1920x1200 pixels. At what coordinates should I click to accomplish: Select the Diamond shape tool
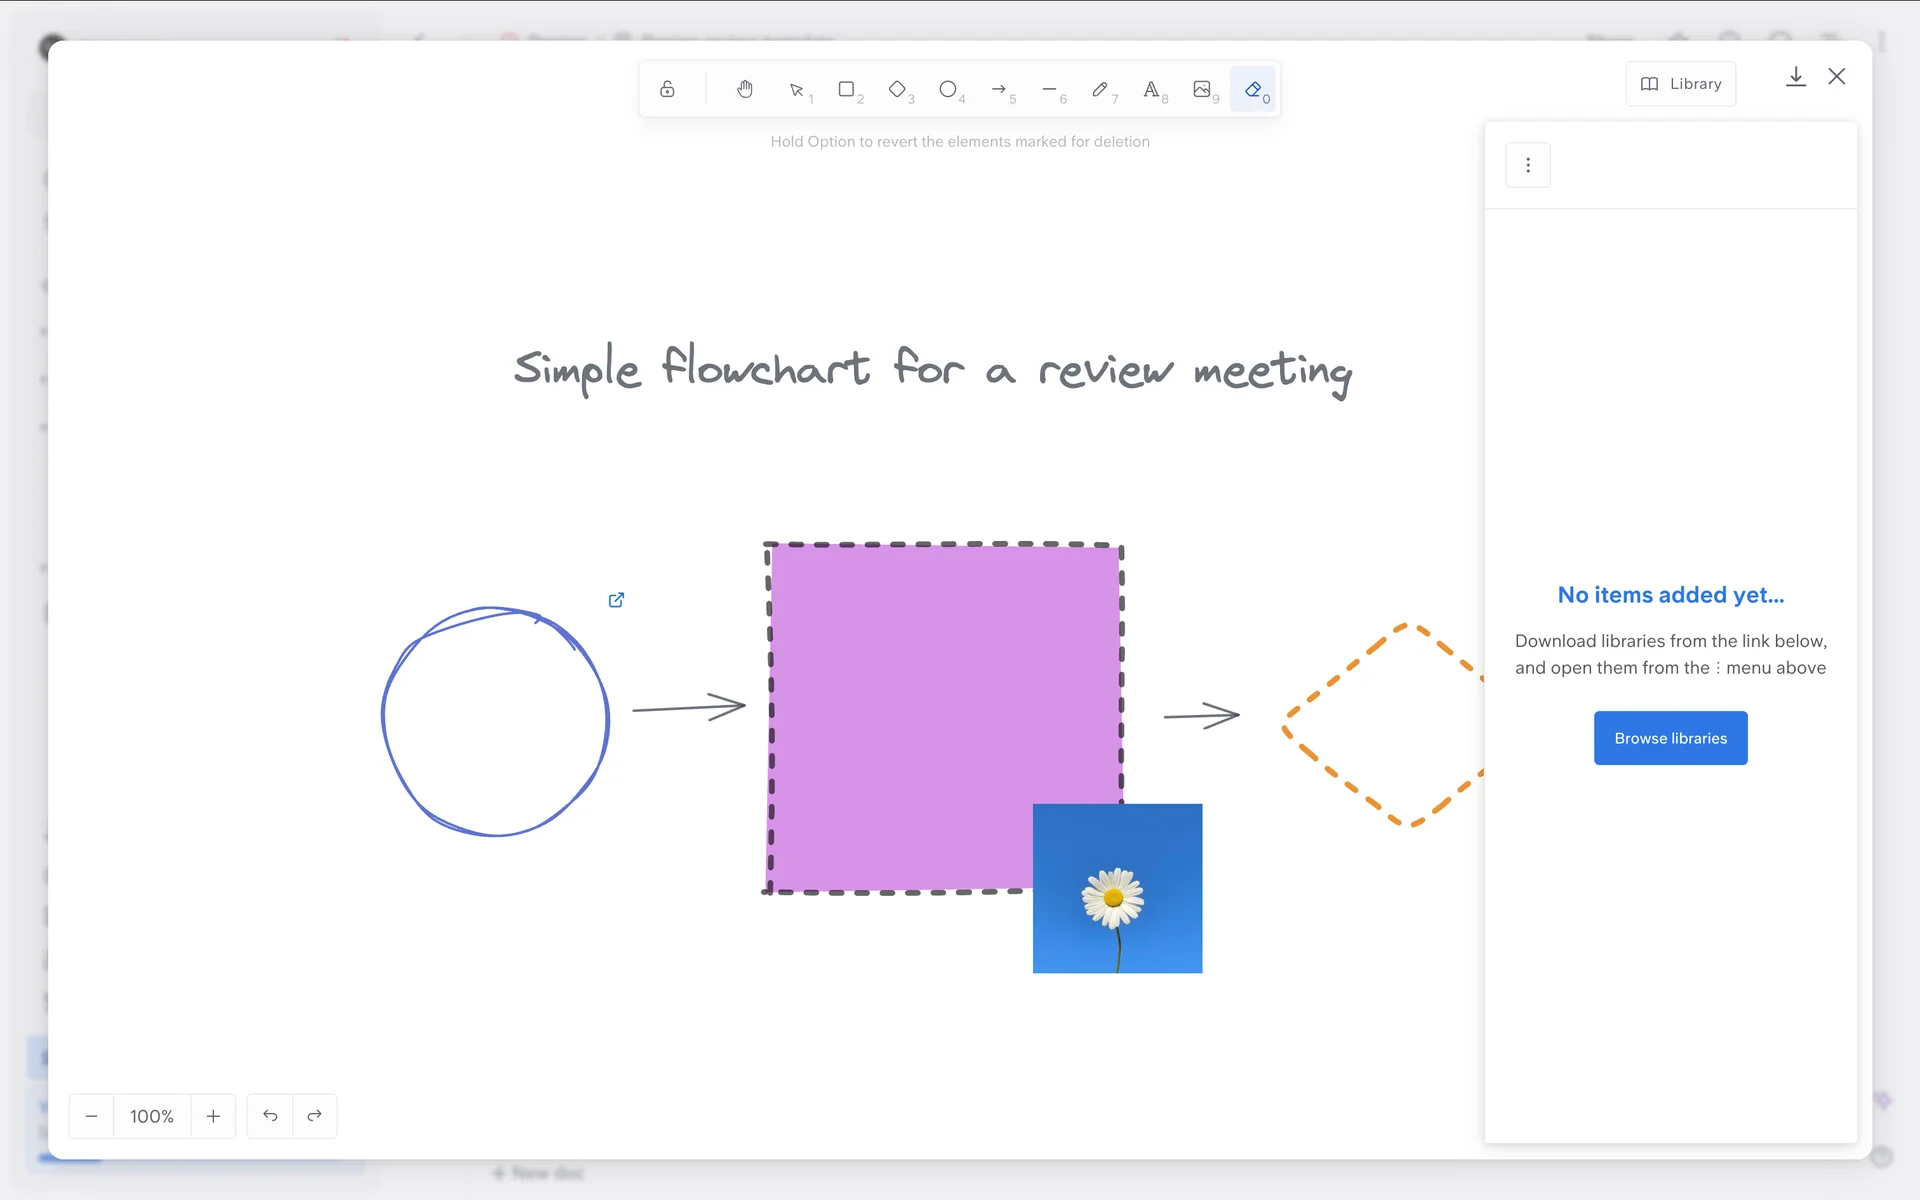(x=897, y=89)
